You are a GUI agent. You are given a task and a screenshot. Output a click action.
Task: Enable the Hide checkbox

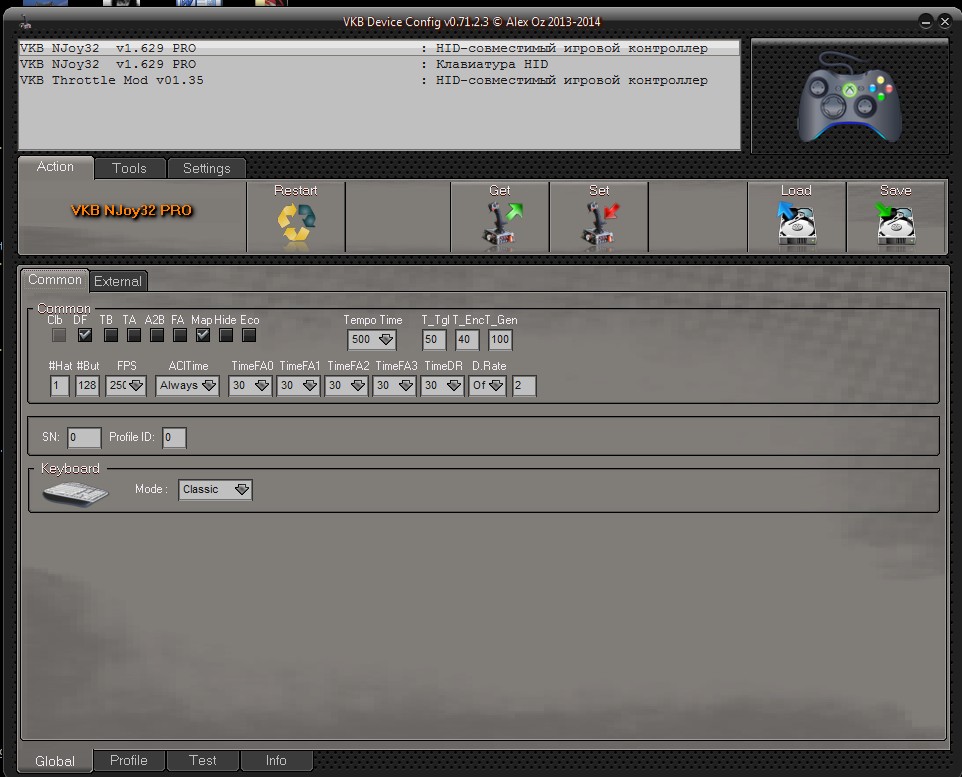pyautogui.click(x=226, y=335)
